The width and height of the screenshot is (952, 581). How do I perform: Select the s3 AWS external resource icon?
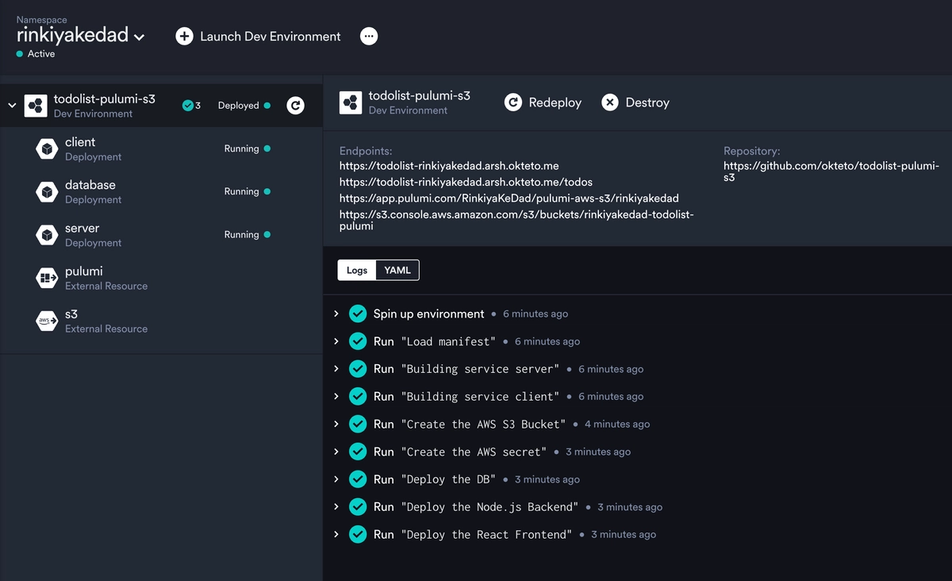point(46,321)
